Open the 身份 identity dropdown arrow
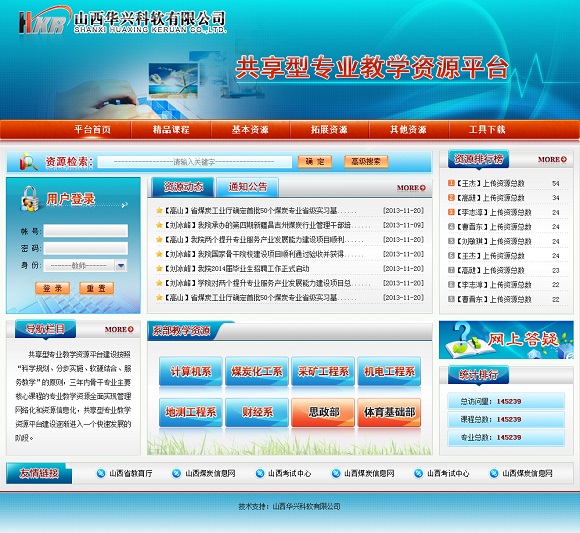Viewport: 580px width, 533px height. (x=121, y=266)
